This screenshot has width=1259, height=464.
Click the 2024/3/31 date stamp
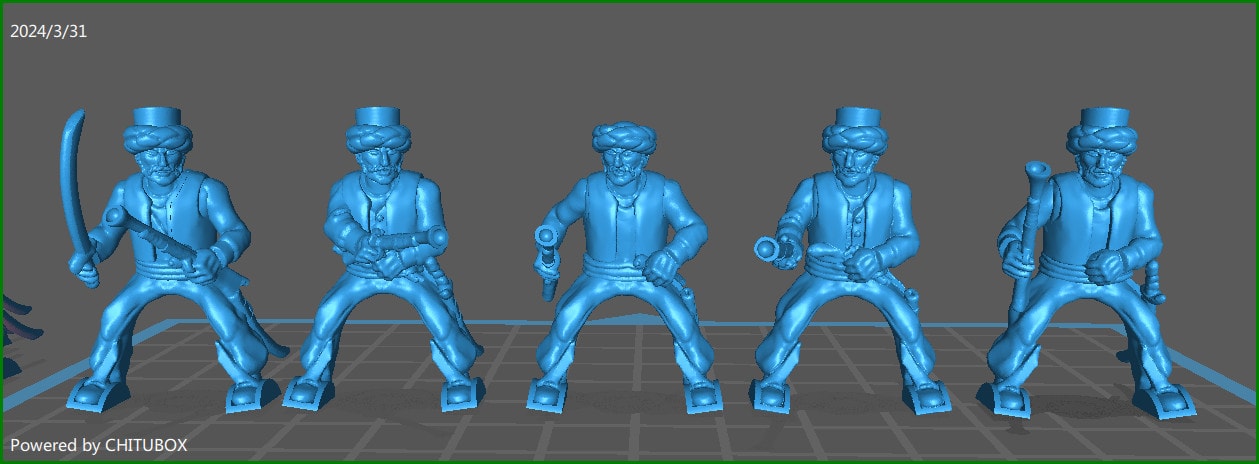48,31
